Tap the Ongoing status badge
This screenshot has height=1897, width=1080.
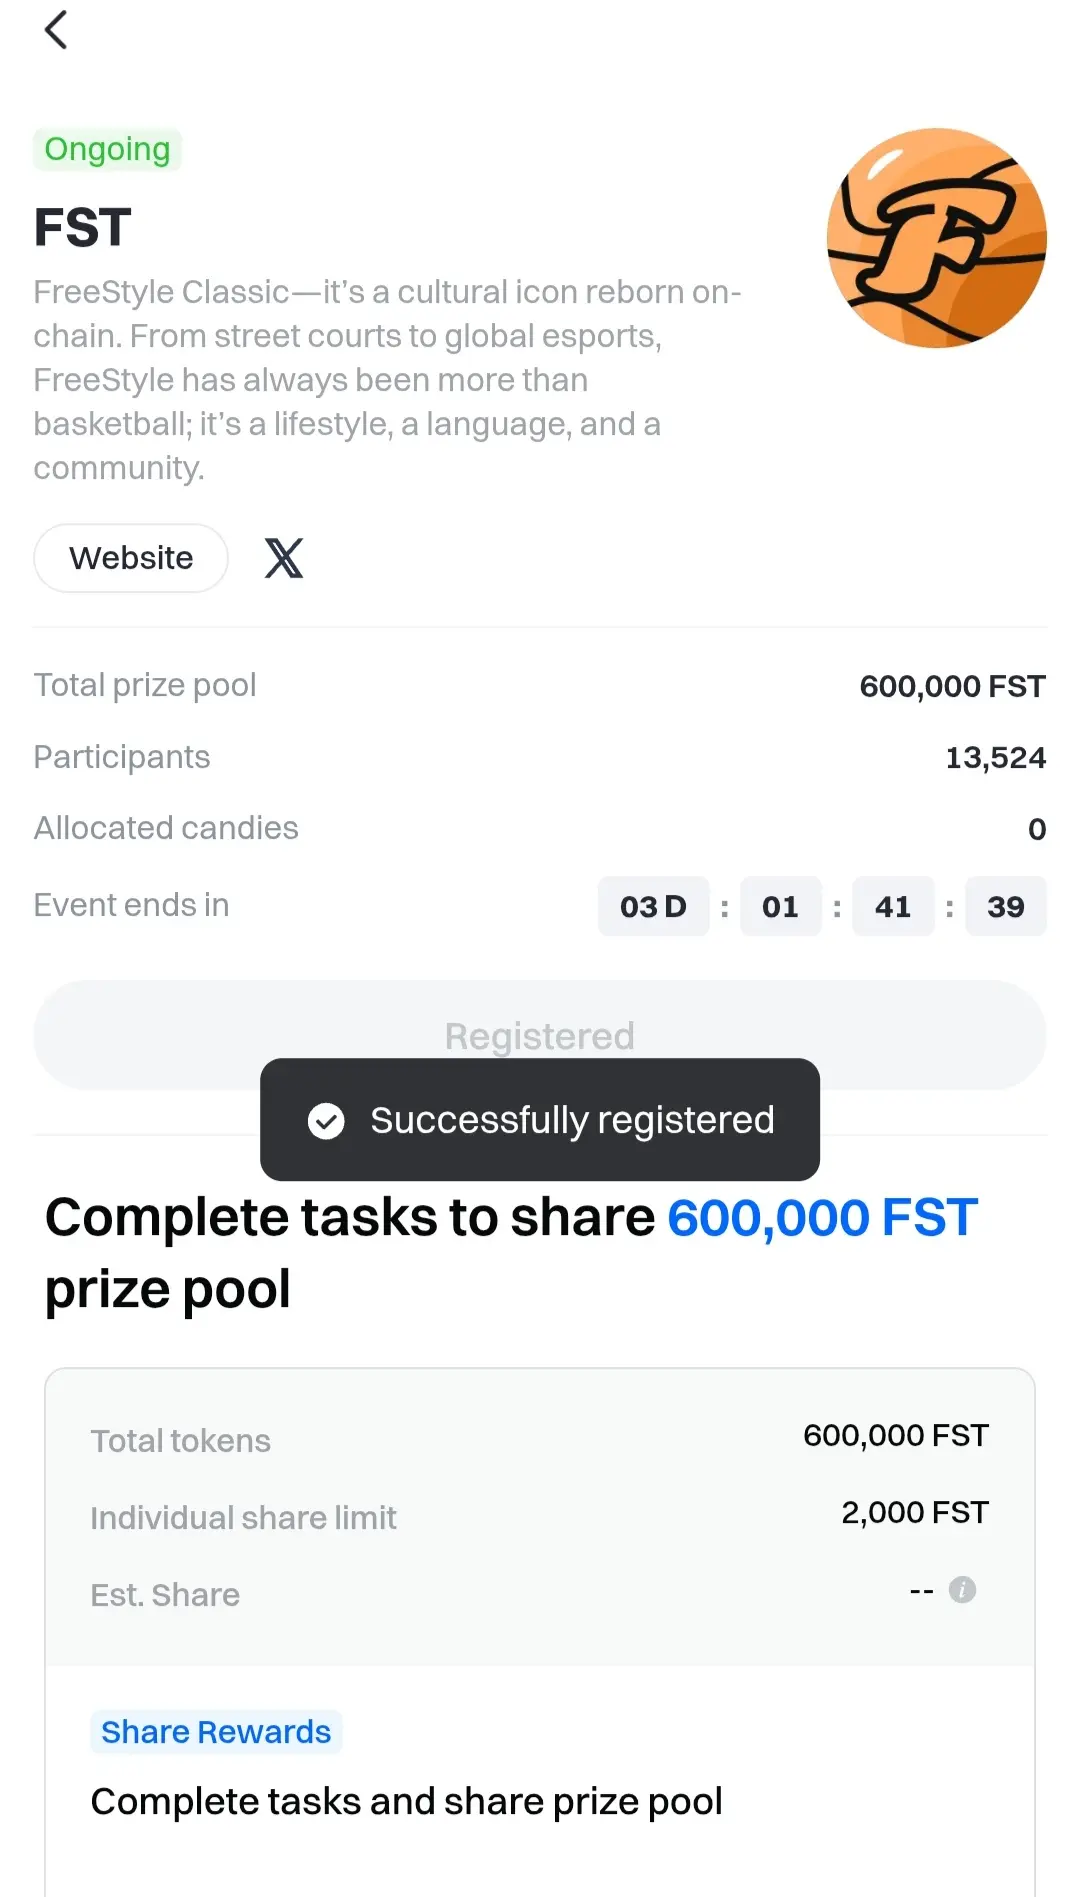108,150
